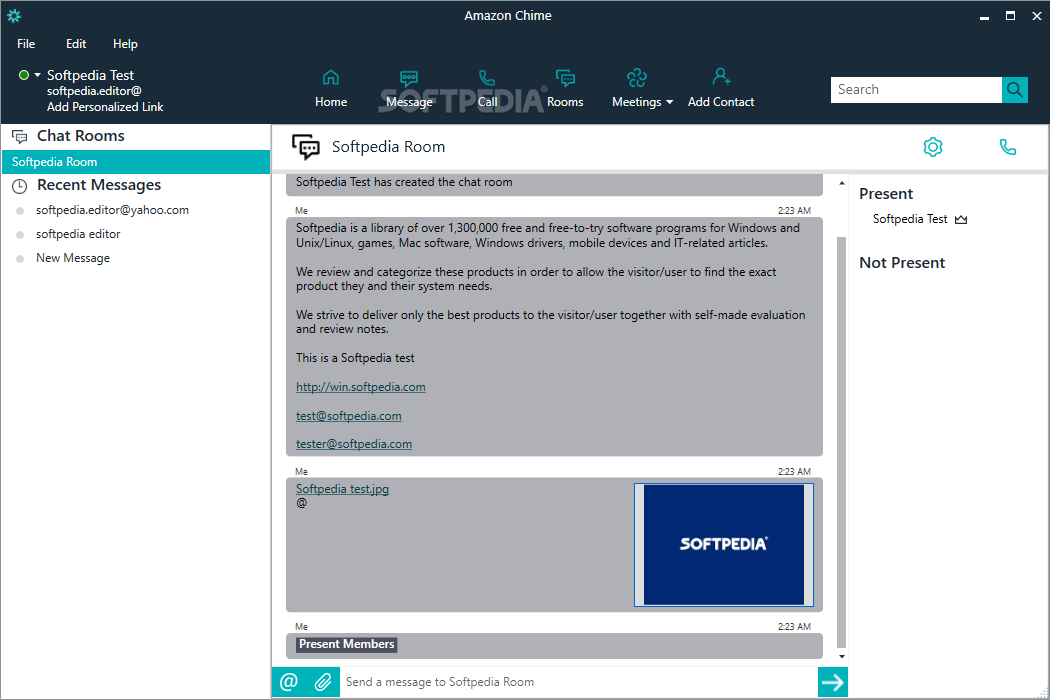Click the crown icon next to Softpedia Test

(x=961, y=220)
